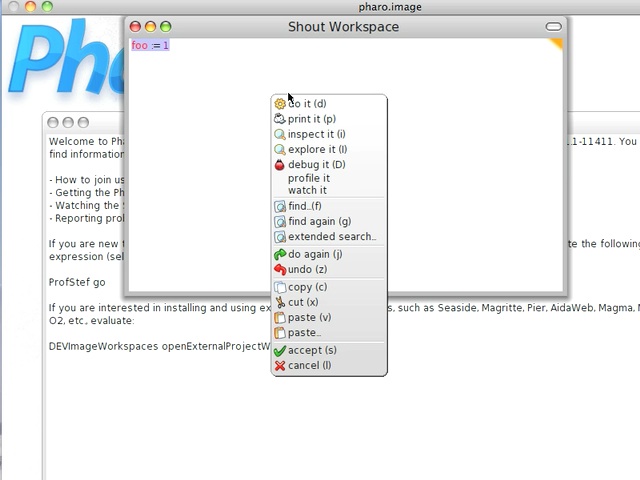This screenshot has height=480, width=640.
Task: Click the green checkmark icon for accept
Action: pyautogui.click(x=280, y=351)
